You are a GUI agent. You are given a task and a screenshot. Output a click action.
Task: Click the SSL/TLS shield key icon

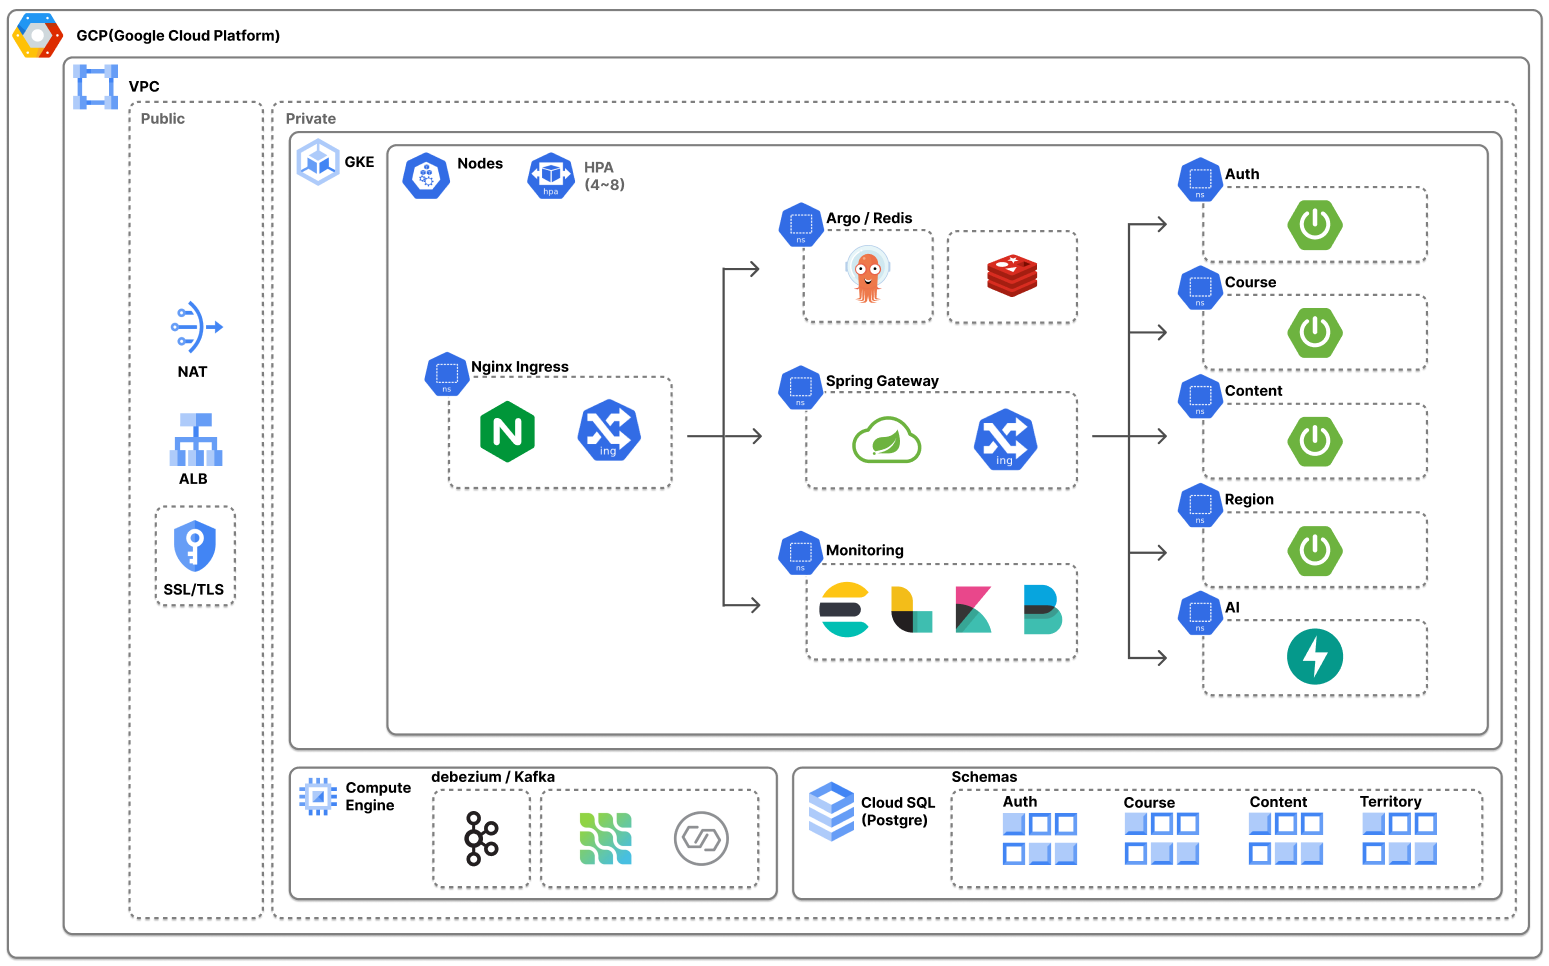[195, 546]
